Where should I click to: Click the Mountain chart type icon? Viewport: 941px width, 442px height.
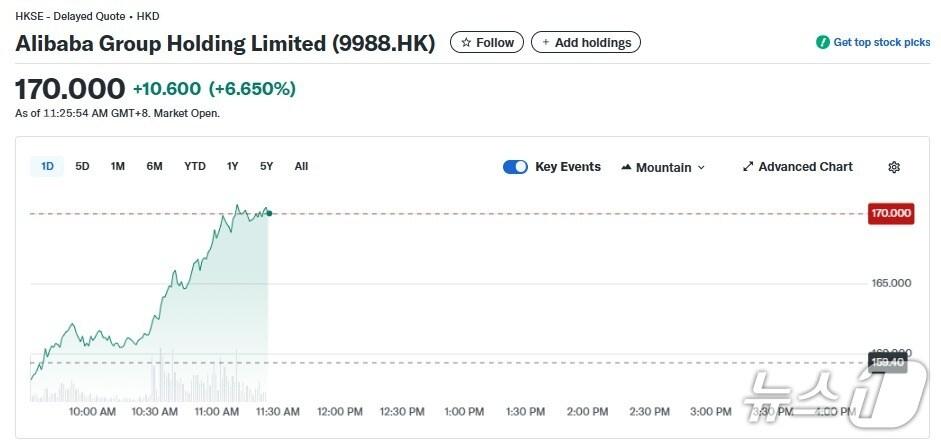tap(626, 167)
